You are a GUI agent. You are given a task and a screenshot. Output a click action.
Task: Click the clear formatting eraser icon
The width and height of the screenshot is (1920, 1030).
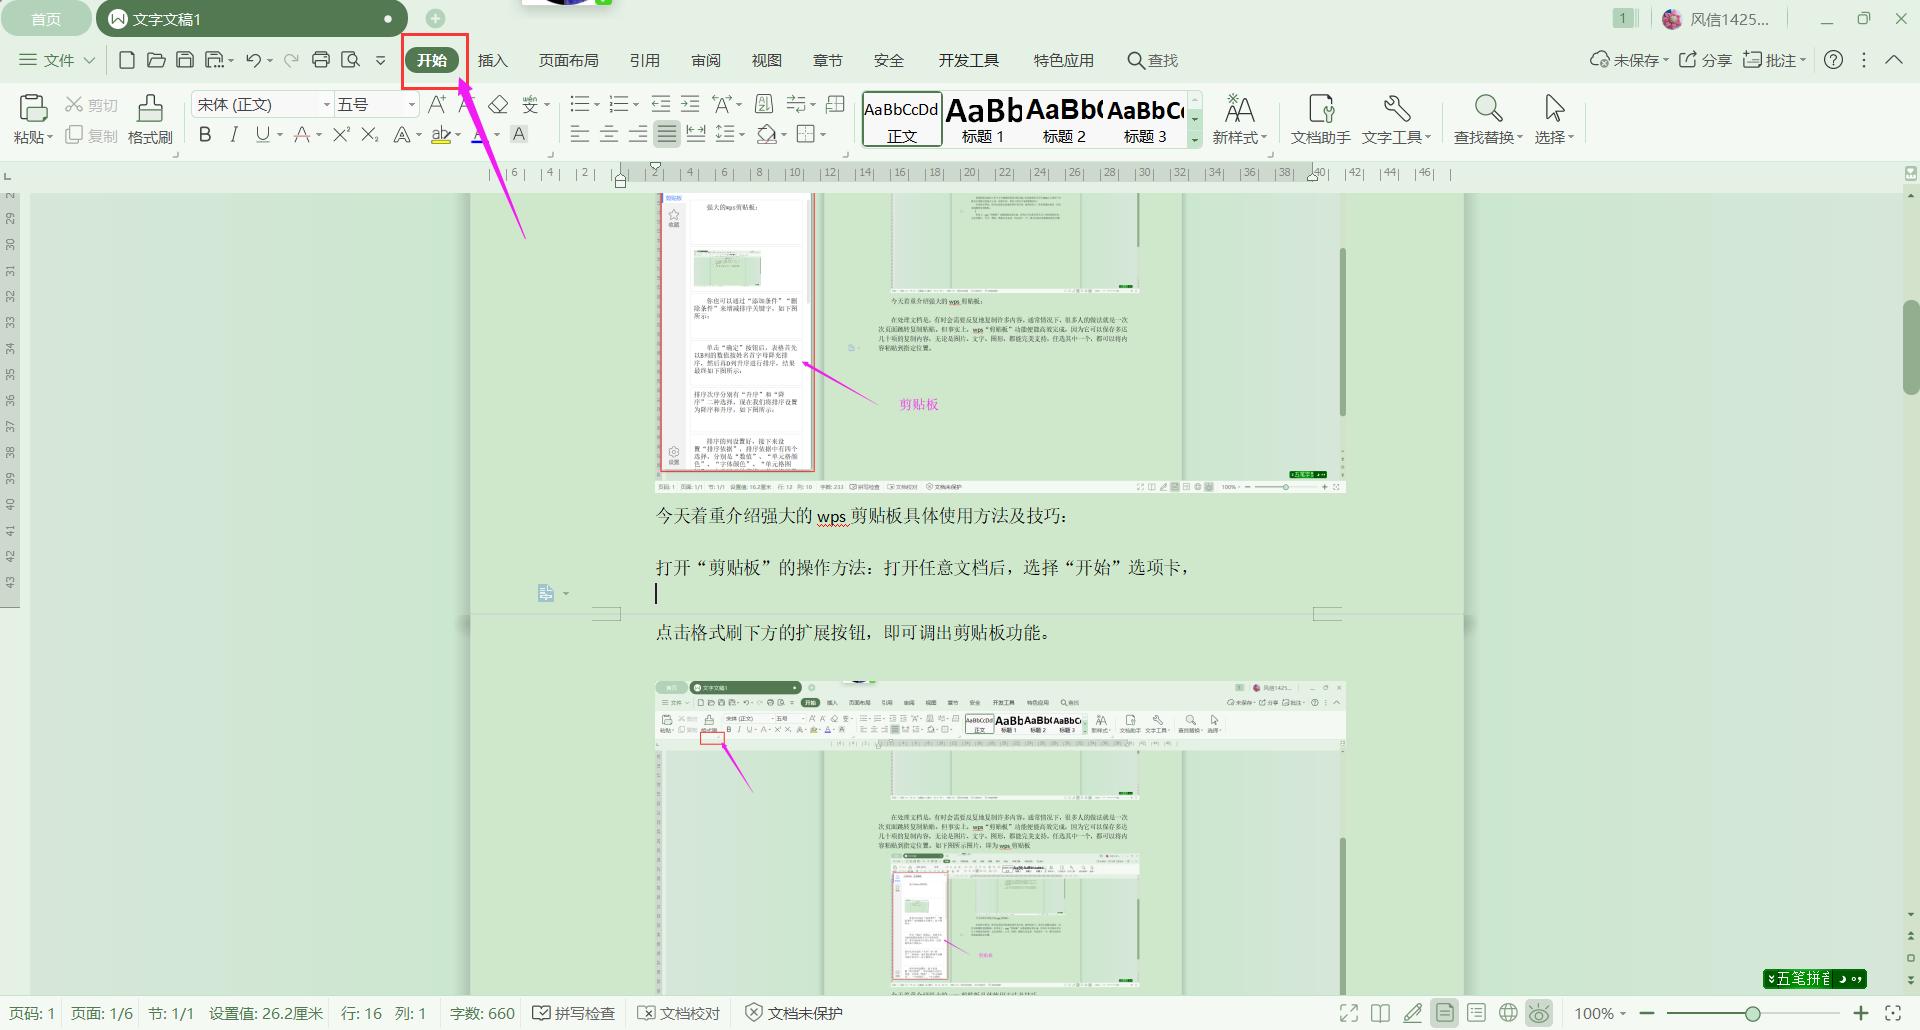[498, 104]
